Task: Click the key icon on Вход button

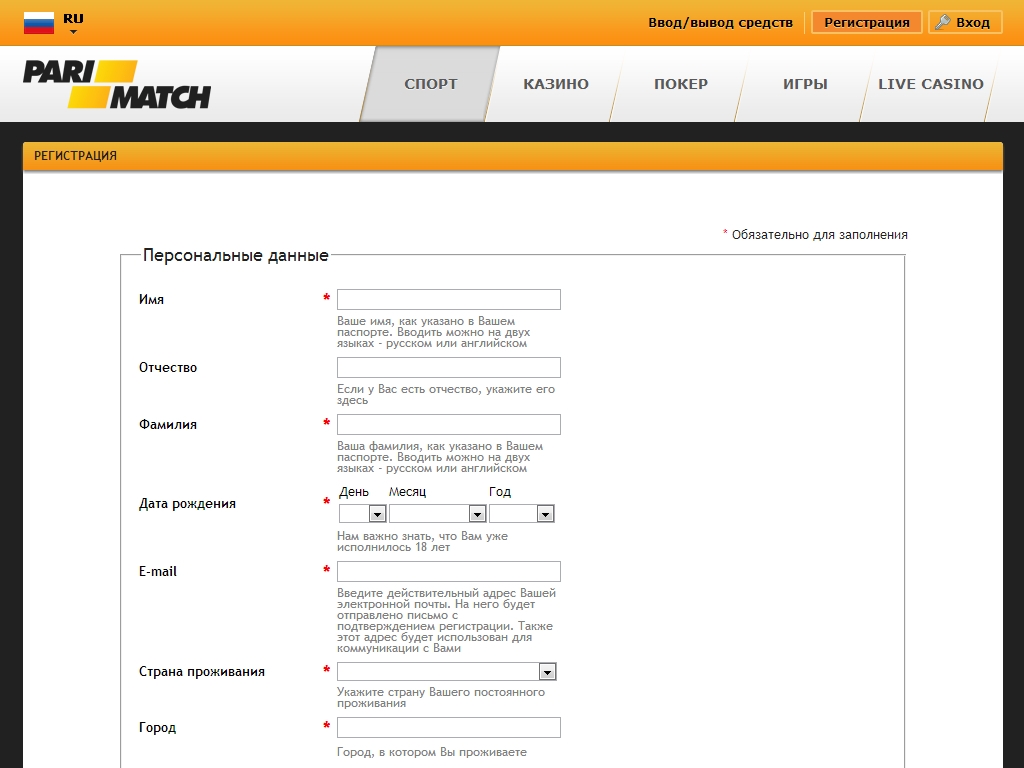Action: [942, 22]
